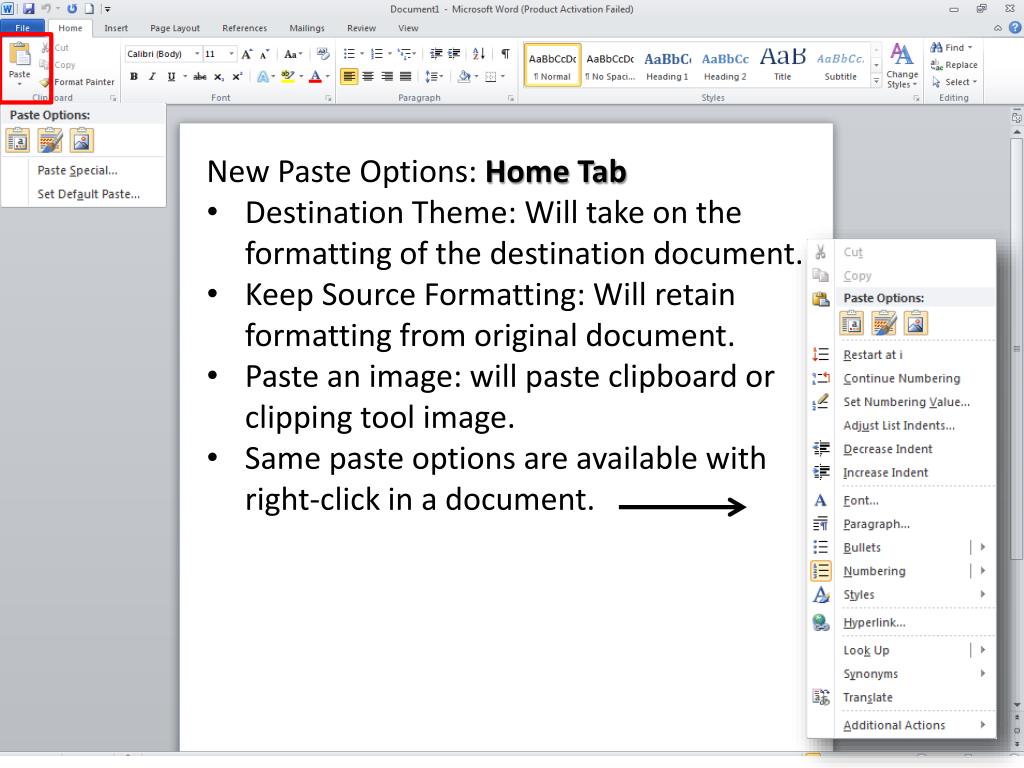
Task: Click the Shrink Font icon
Action: click(264, 54)
